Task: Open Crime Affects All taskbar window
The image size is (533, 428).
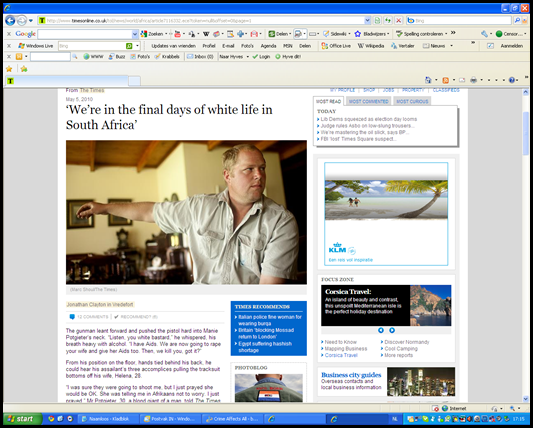Action: pyautogui.click(x=233, y=419)
